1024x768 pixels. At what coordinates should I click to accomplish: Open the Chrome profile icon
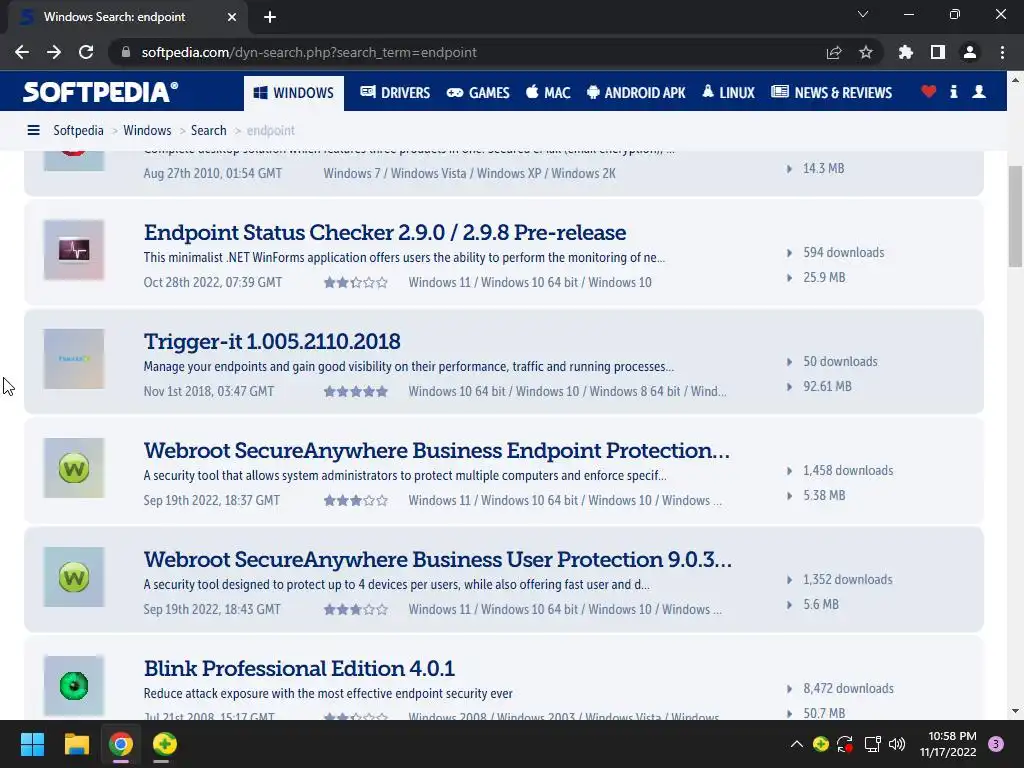[x=970, y=52]
